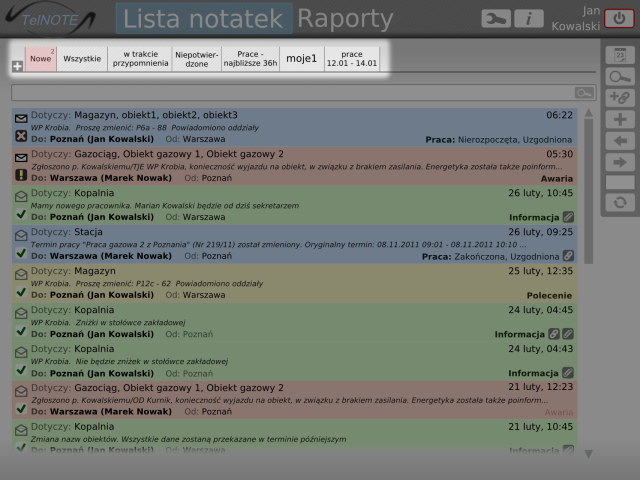This screenshot has height=480, width=640.
Task: Click '21 luty, 12:23' timestamp
Action: pos(540,387)
